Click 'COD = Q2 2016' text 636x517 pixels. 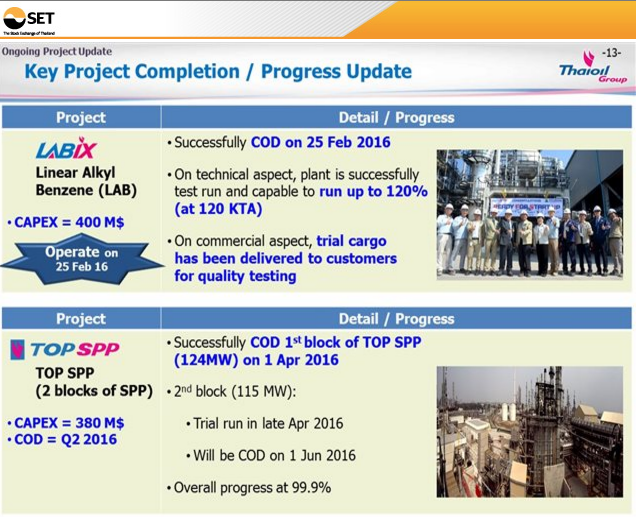65,439
